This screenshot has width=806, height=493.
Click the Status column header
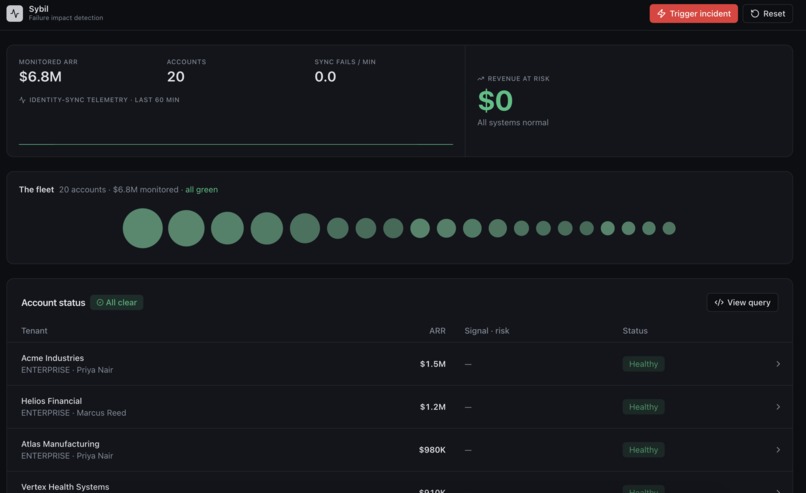coord(635,331)
